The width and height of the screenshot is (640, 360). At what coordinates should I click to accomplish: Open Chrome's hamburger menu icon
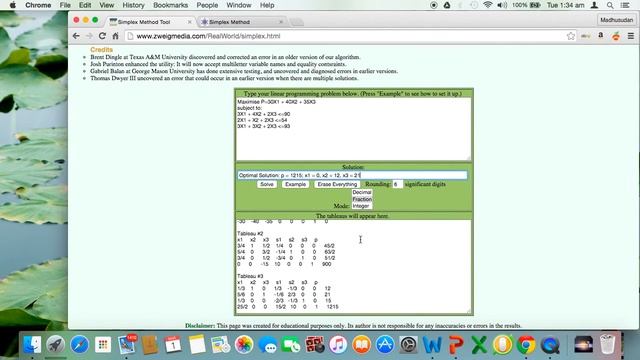[631, 36]
